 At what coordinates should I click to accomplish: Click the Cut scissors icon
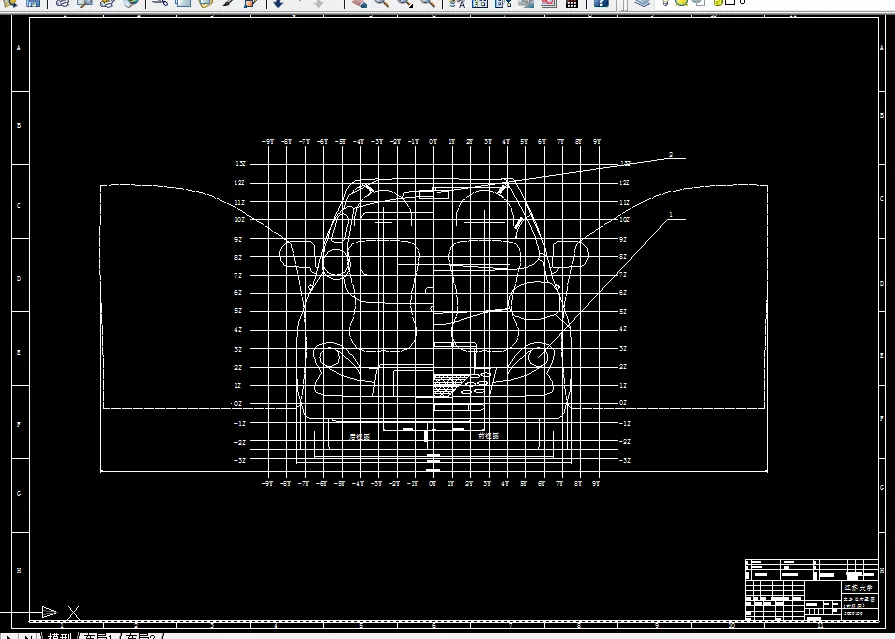click(160, 3)
